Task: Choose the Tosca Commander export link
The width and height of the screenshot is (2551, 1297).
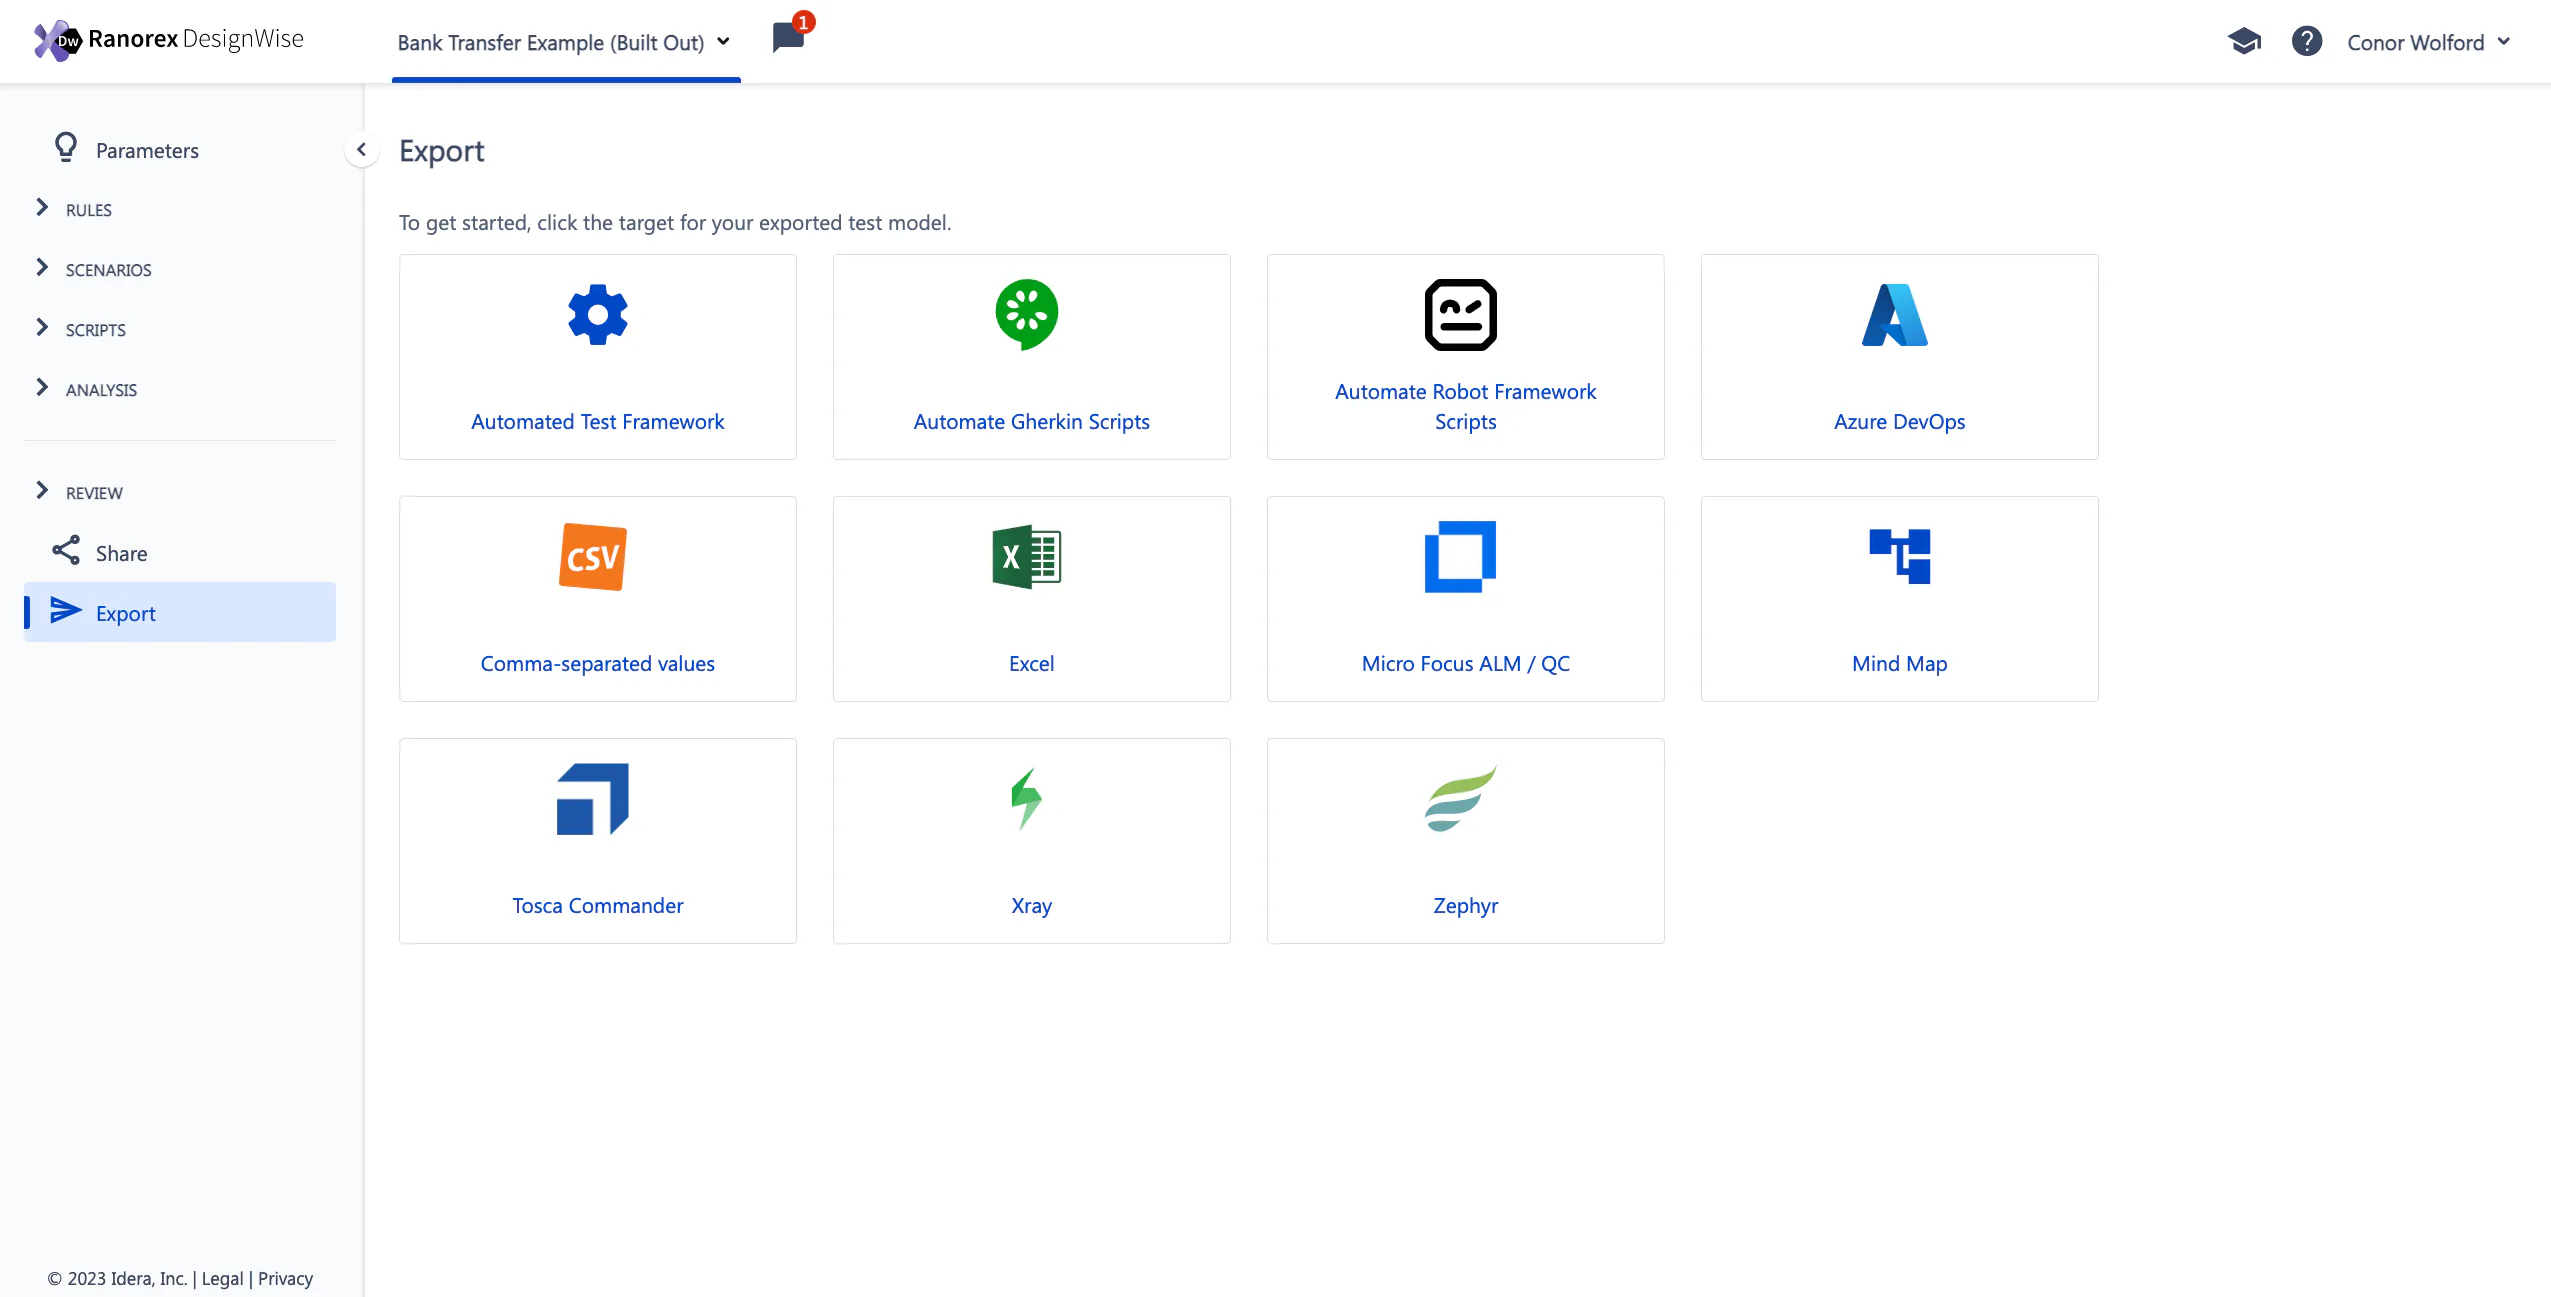Action: (598, 906)
